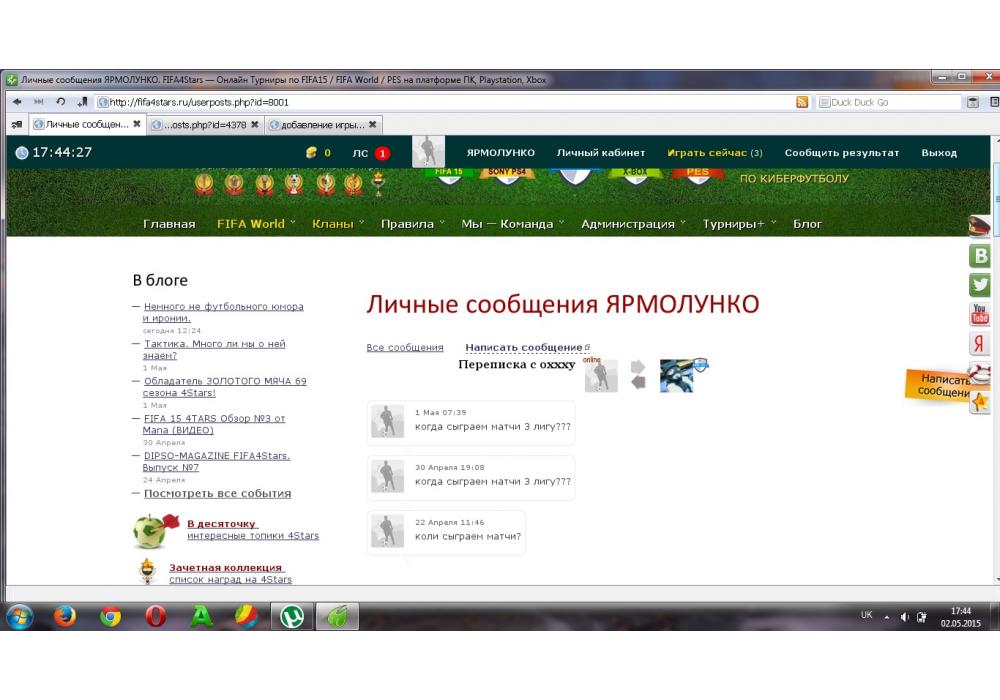Click the police cap sidebar icon
The height and width of the screenshot is (700, 1000).
click(980, 226)
